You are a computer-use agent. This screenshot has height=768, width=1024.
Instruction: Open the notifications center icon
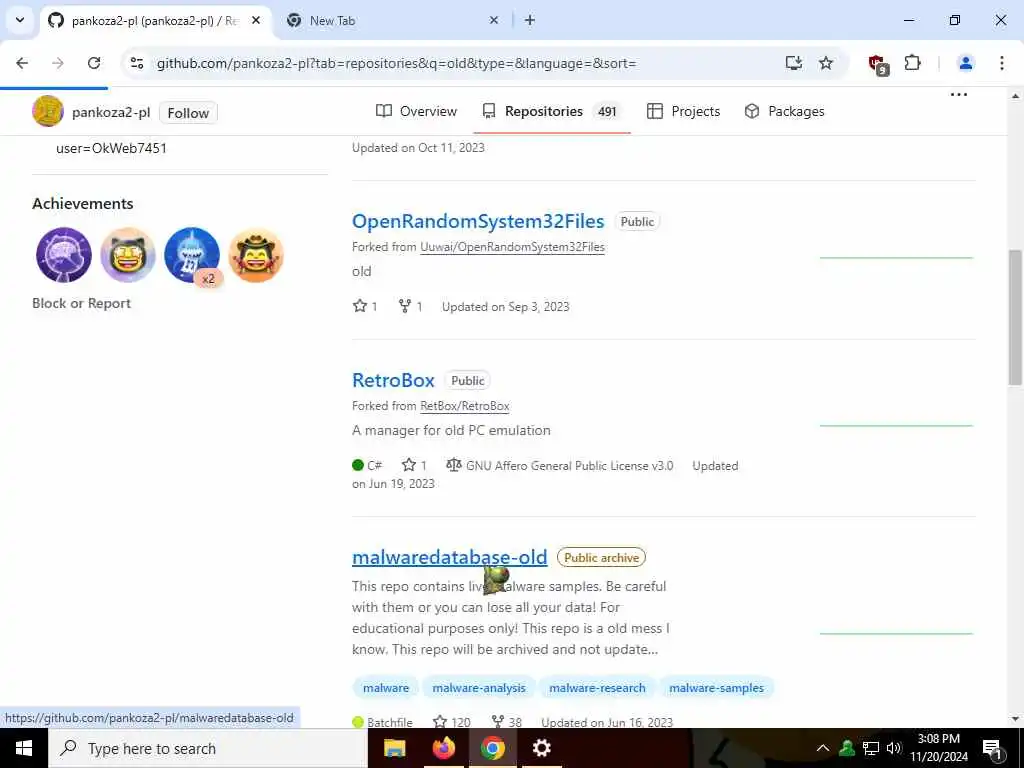[992, 748]
